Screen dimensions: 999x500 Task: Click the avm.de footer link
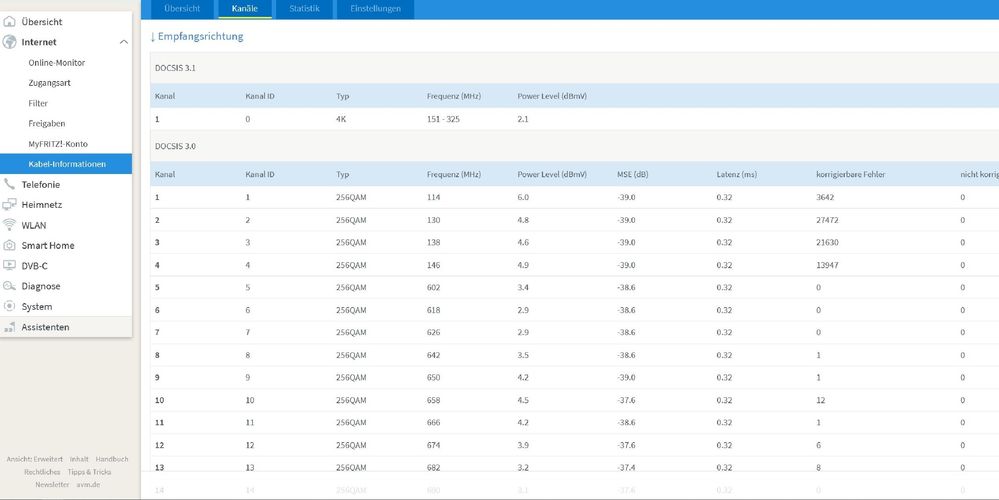[x=88, y=484]
